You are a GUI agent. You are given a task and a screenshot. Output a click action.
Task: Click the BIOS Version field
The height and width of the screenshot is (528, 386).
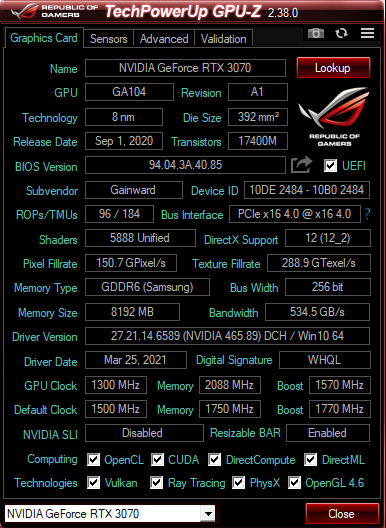click(x=185, y=165)
